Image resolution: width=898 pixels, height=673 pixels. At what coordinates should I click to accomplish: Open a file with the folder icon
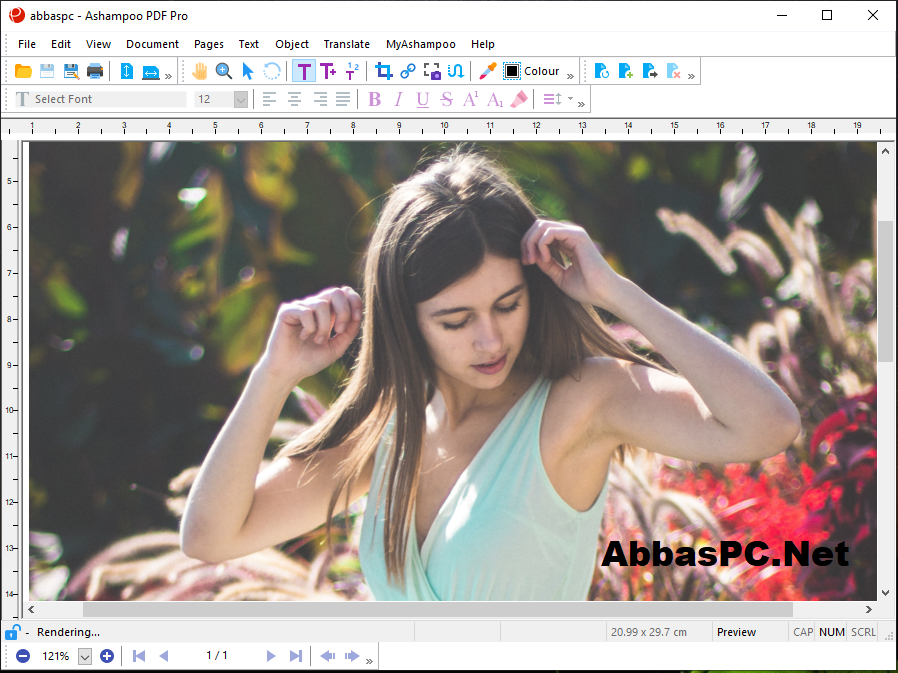pos(23,71)
